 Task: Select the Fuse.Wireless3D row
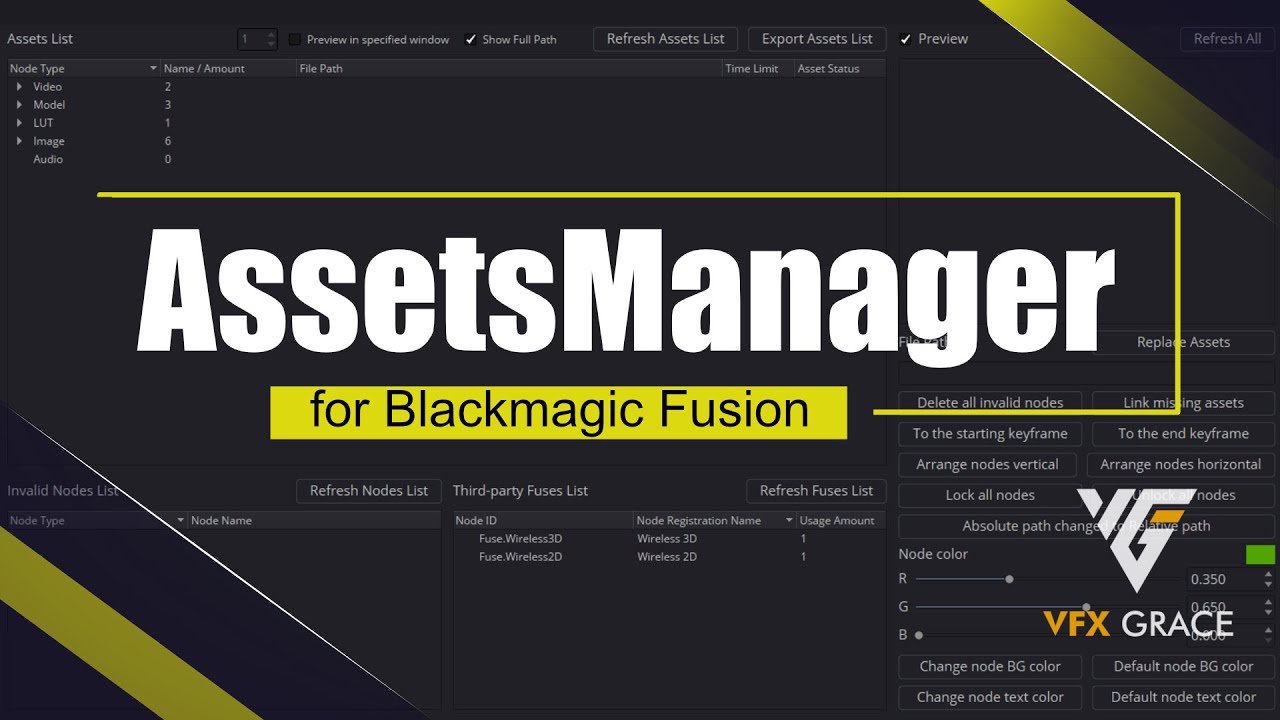pos(668,539)
